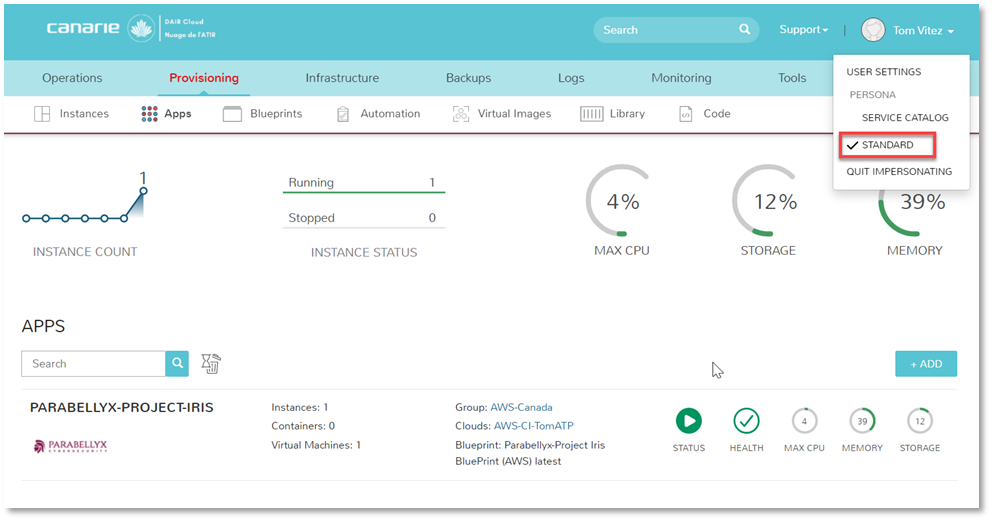The width and height of the screenshot is (992, 521).
Task: Open the Monitoring tab
Action: (681, 78)
